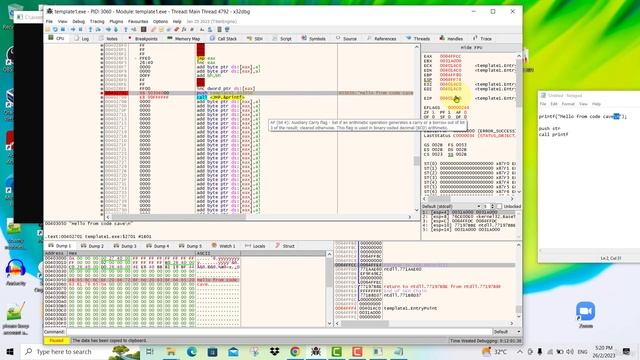Open the Default dropdown beside the command bar
The width and height of the screenshot is (640, 360).
[x=507, y=332]
